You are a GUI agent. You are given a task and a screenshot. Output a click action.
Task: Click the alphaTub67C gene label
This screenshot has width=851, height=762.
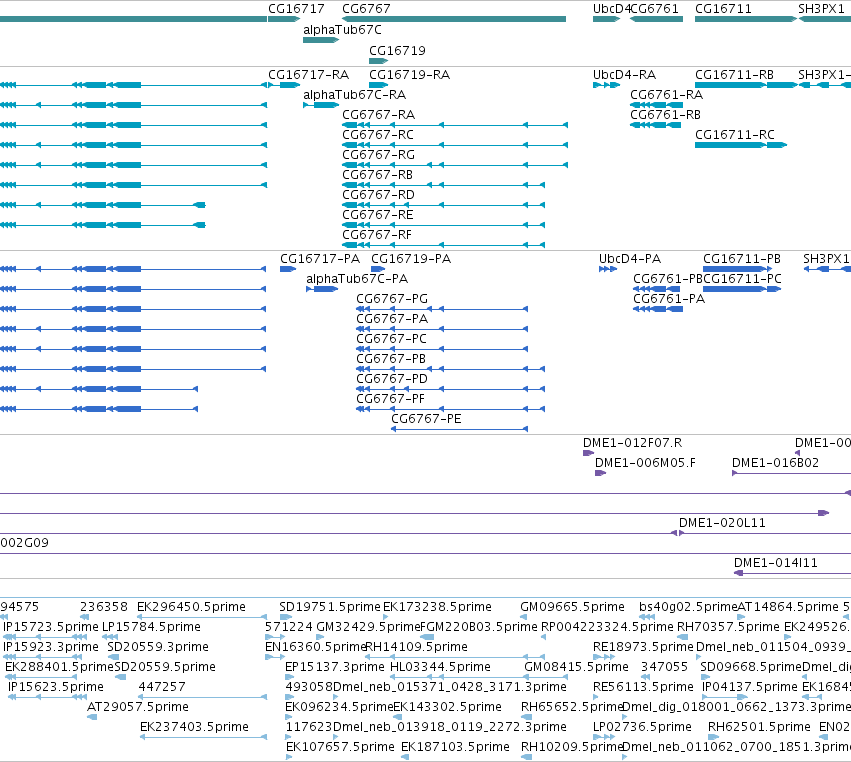click(342, 30)
